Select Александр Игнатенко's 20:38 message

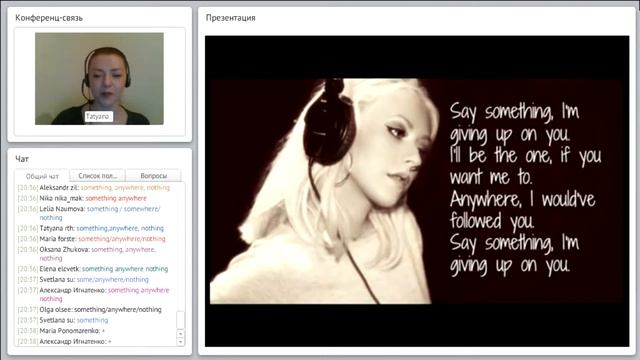64,341
